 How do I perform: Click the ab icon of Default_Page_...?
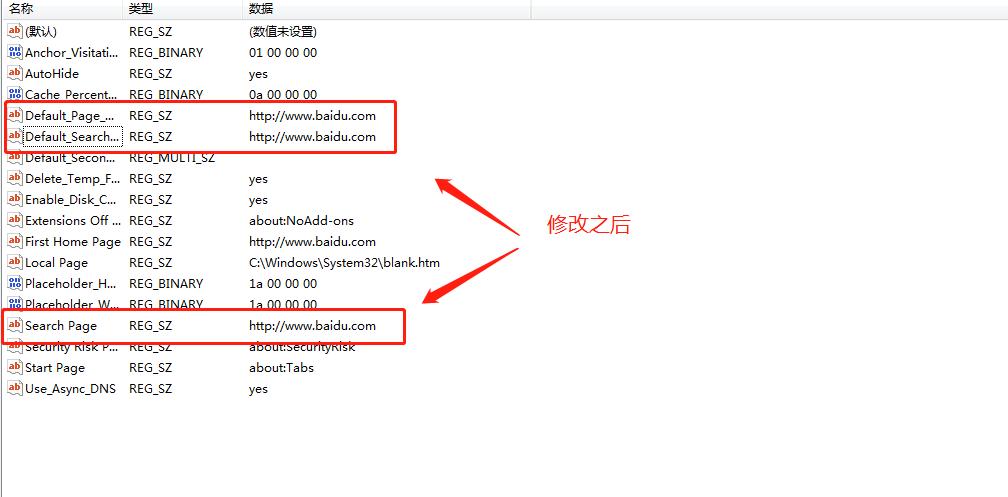[15, 115]
